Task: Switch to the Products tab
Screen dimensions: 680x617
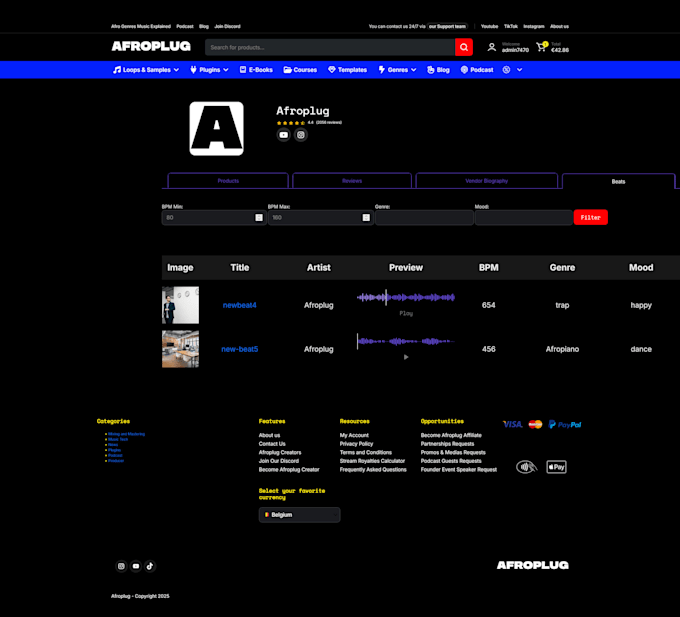Action: click(228, 180)
